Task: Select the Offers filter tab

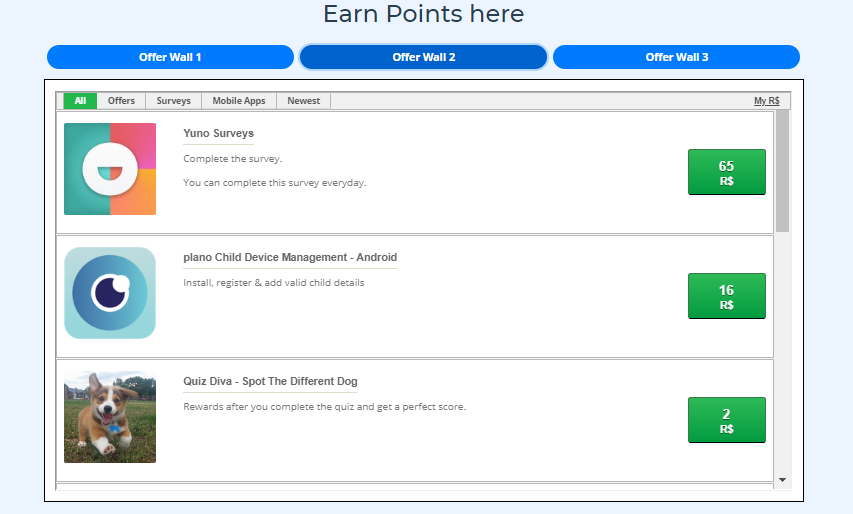Action: [x=121, y=101]
